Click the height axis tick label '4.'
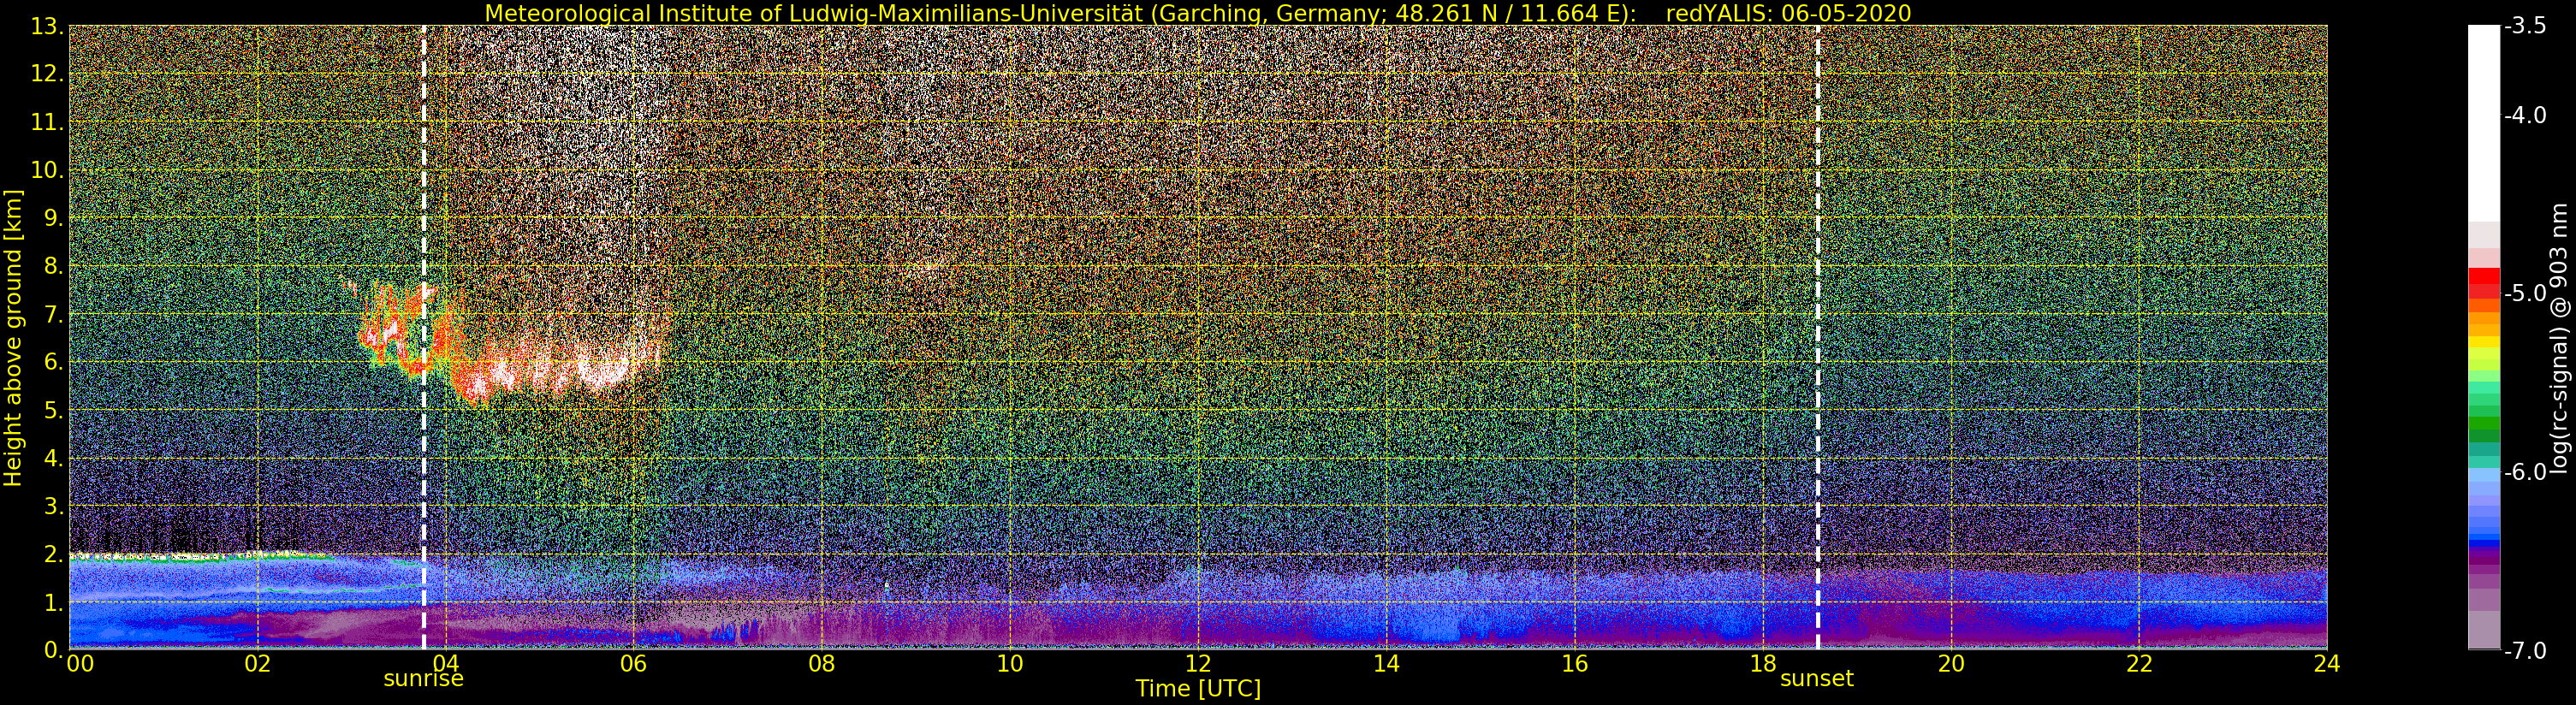2576x705 pixels. (53, 458)
